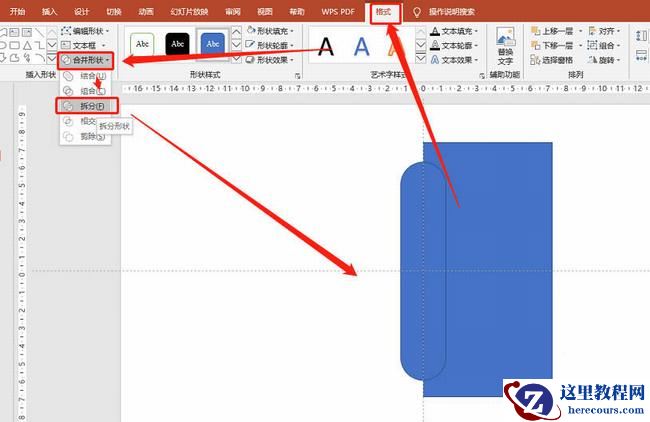Pick the straight line shape

39,32
